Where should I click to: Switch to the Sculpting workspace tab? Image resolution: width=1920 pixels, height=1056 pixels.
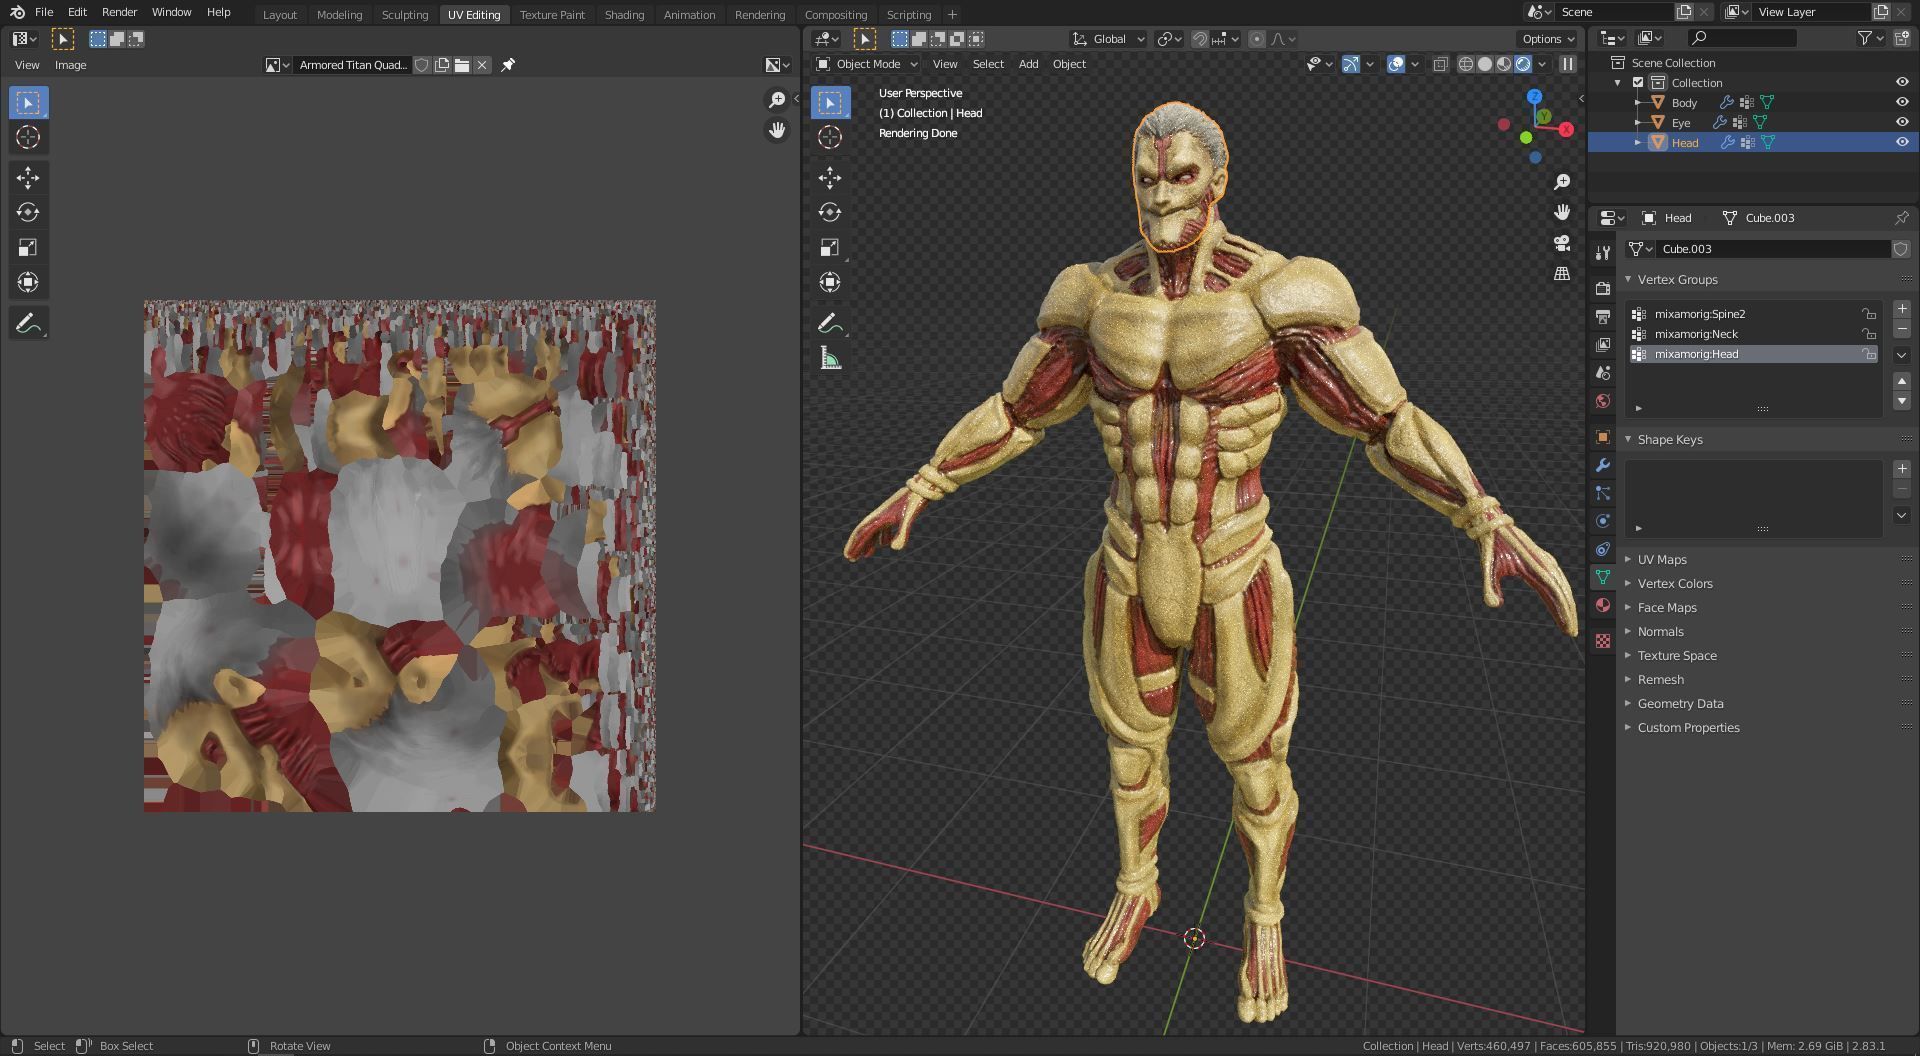point(405,15)
